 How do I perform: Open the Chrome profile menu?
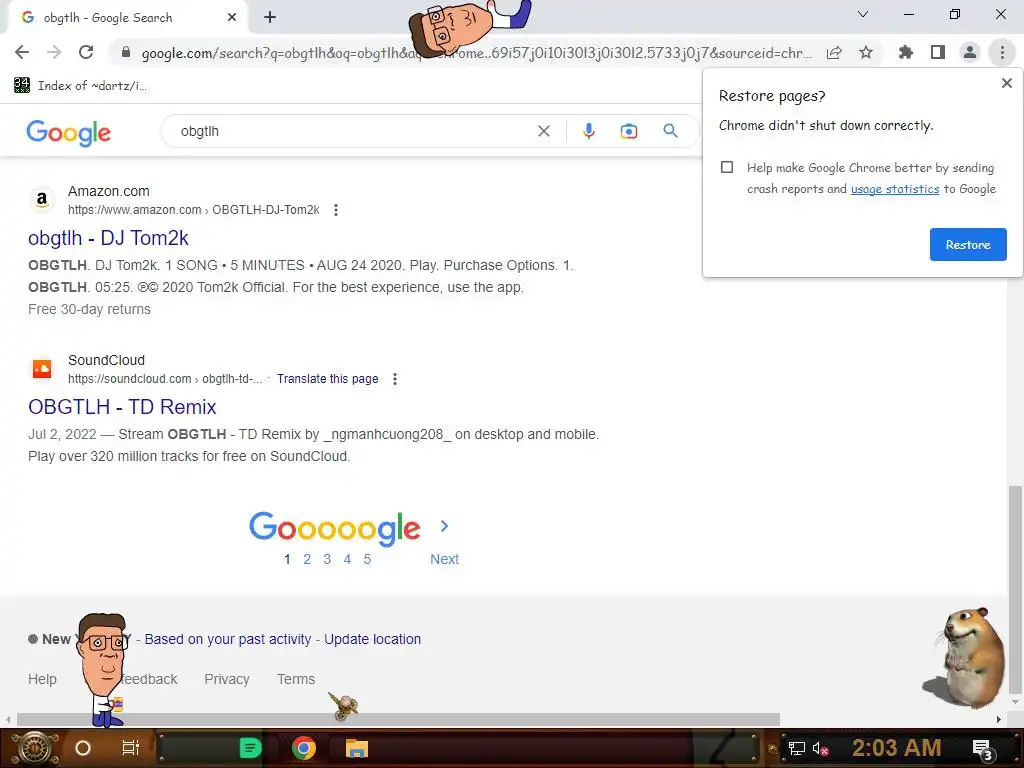[970, 52]
